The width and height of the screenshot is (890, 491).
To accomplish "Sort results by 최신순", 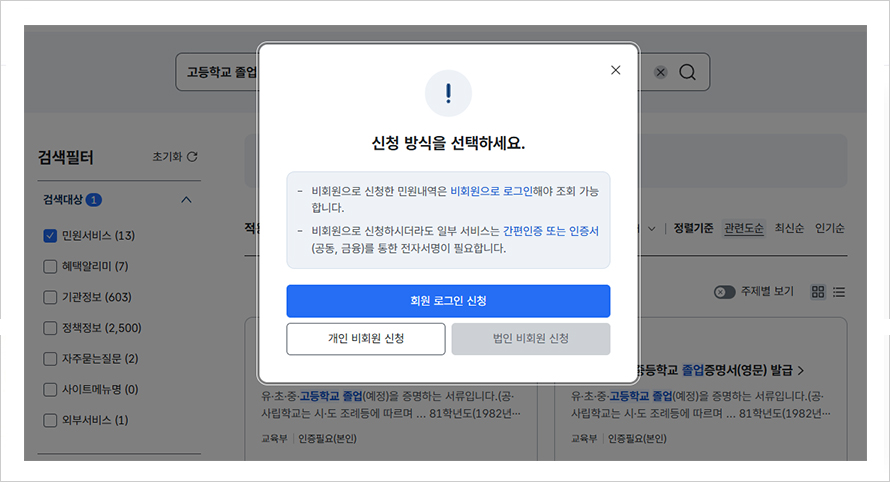I will pyautogui.click(x=789, y=228).
